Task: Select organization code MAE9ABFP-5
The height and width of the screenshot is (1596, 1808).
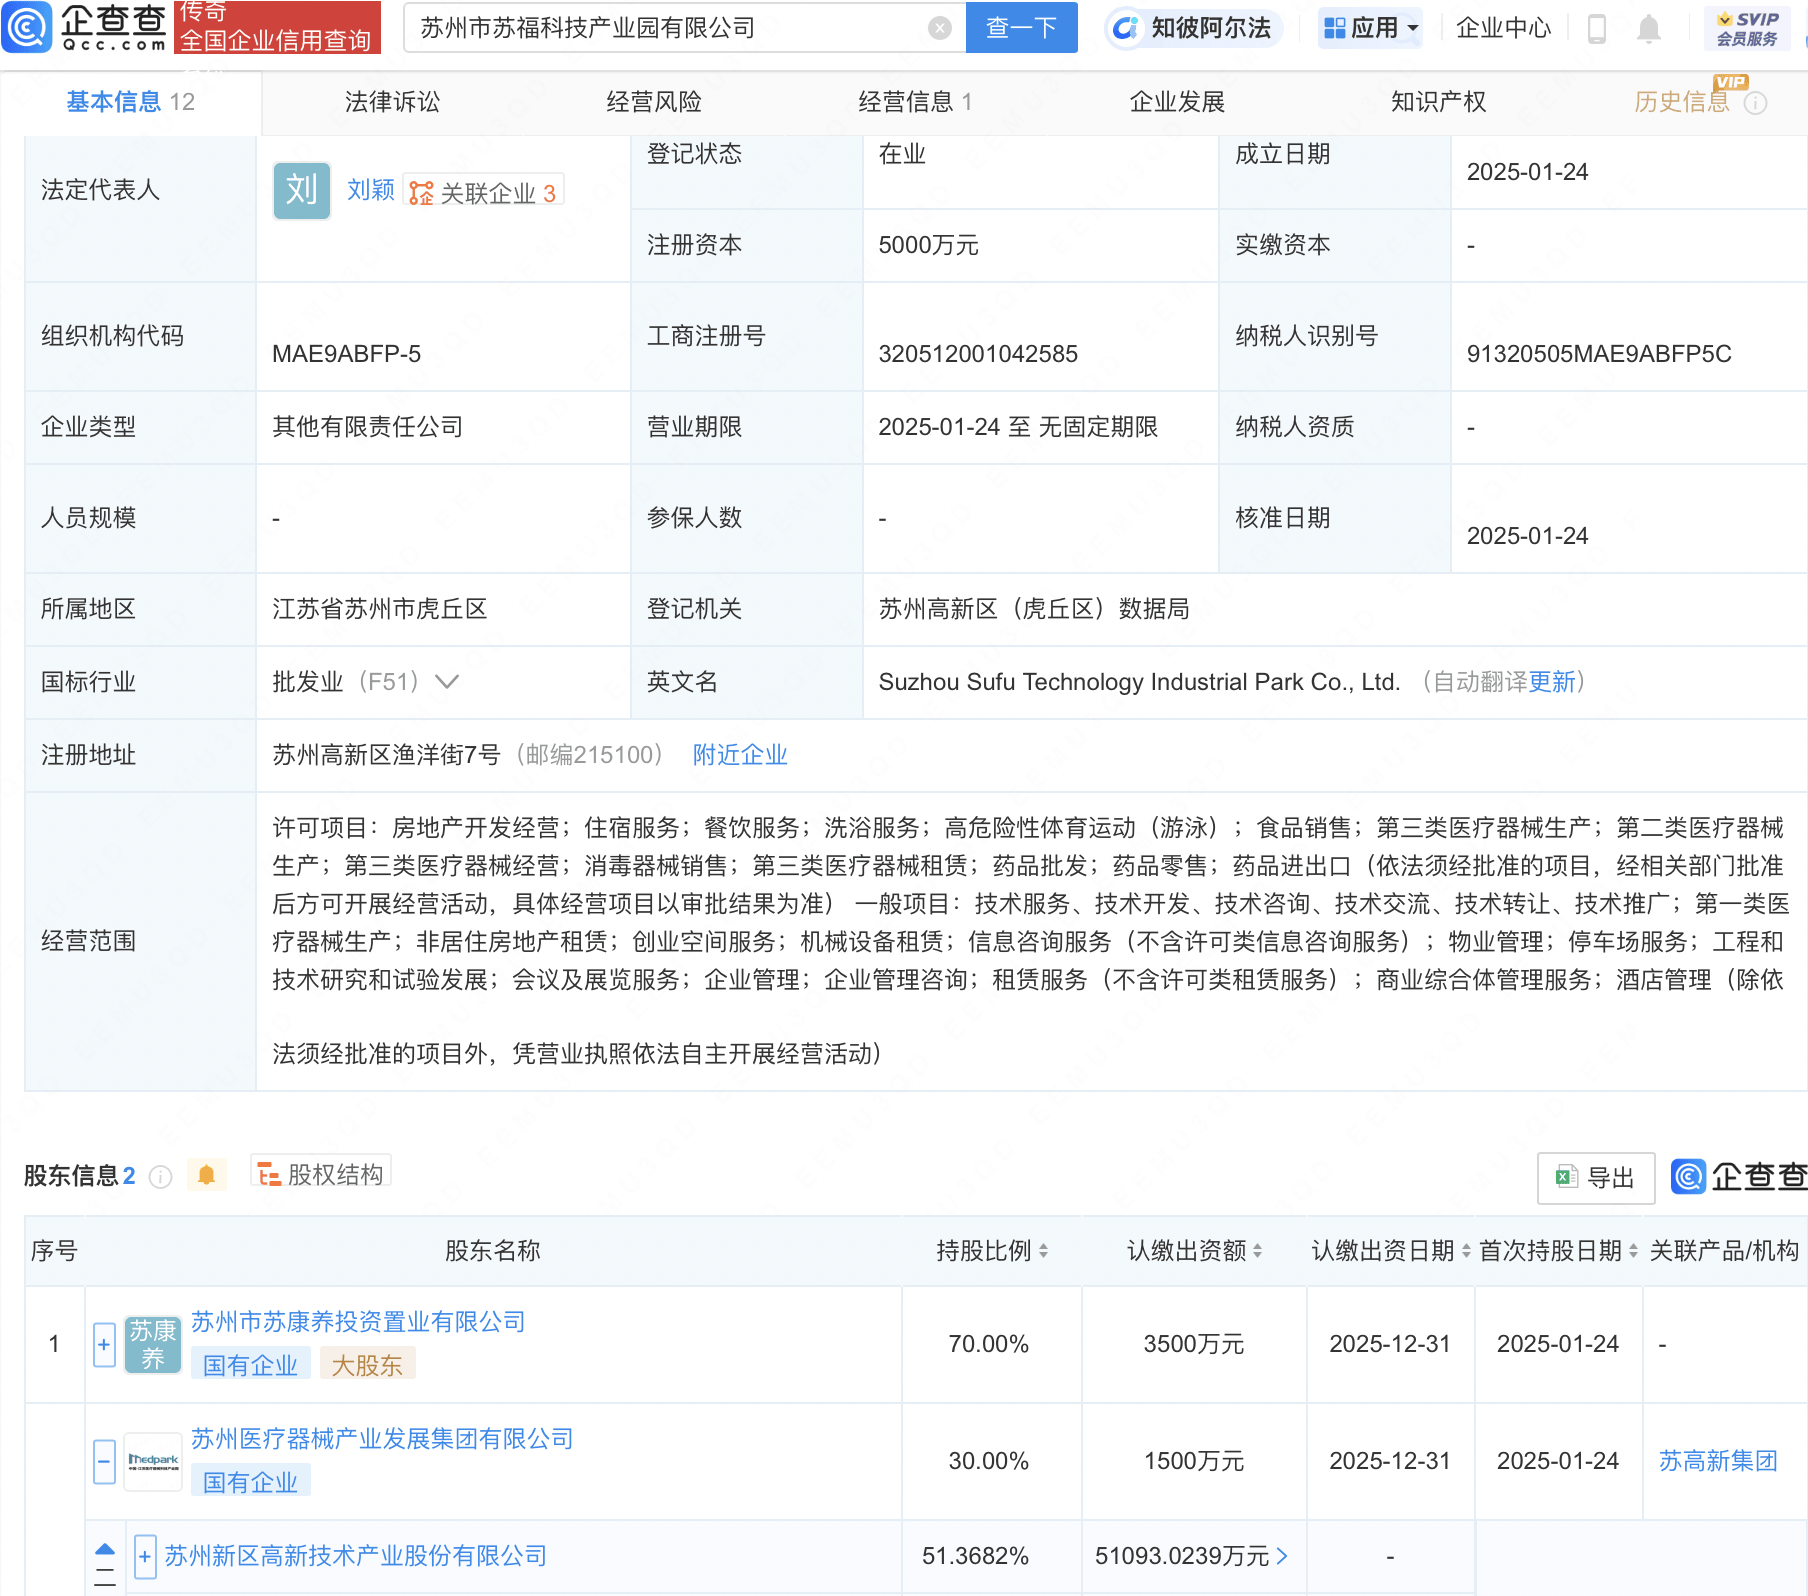Action: point(346,354)
